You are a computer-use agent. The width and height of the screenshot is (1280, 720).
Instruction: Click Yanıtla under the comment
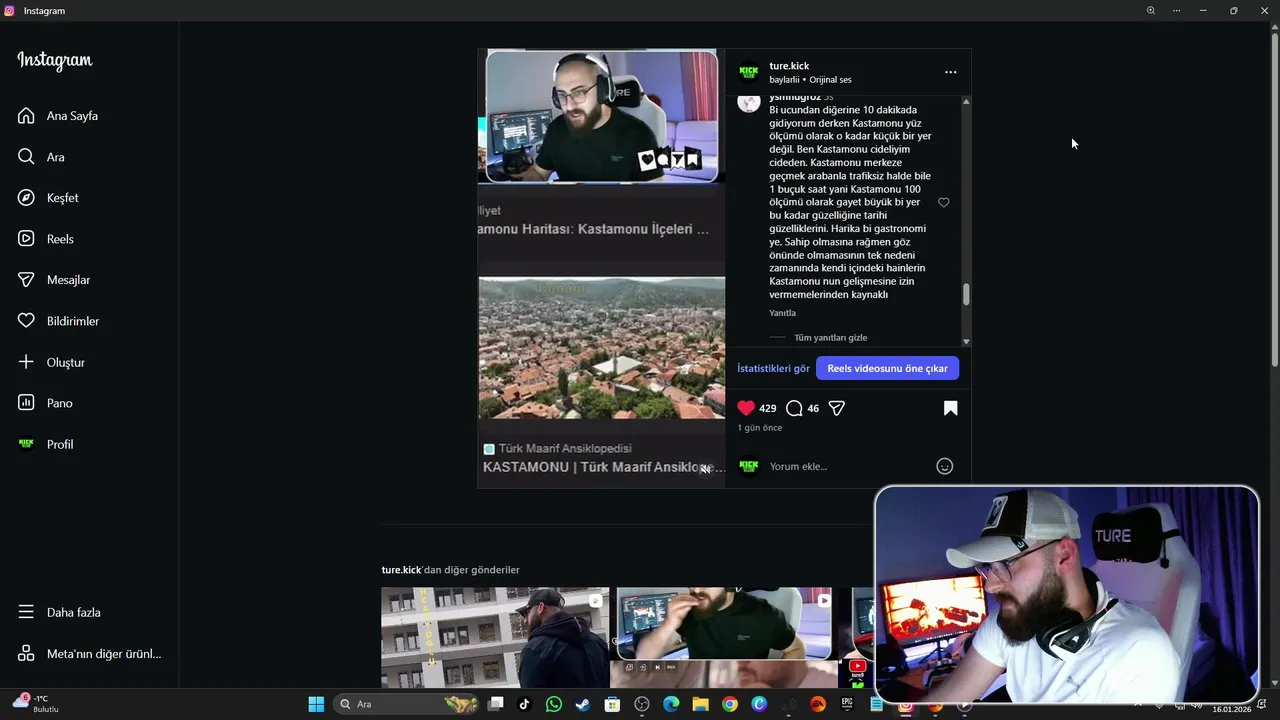(782, 313)
